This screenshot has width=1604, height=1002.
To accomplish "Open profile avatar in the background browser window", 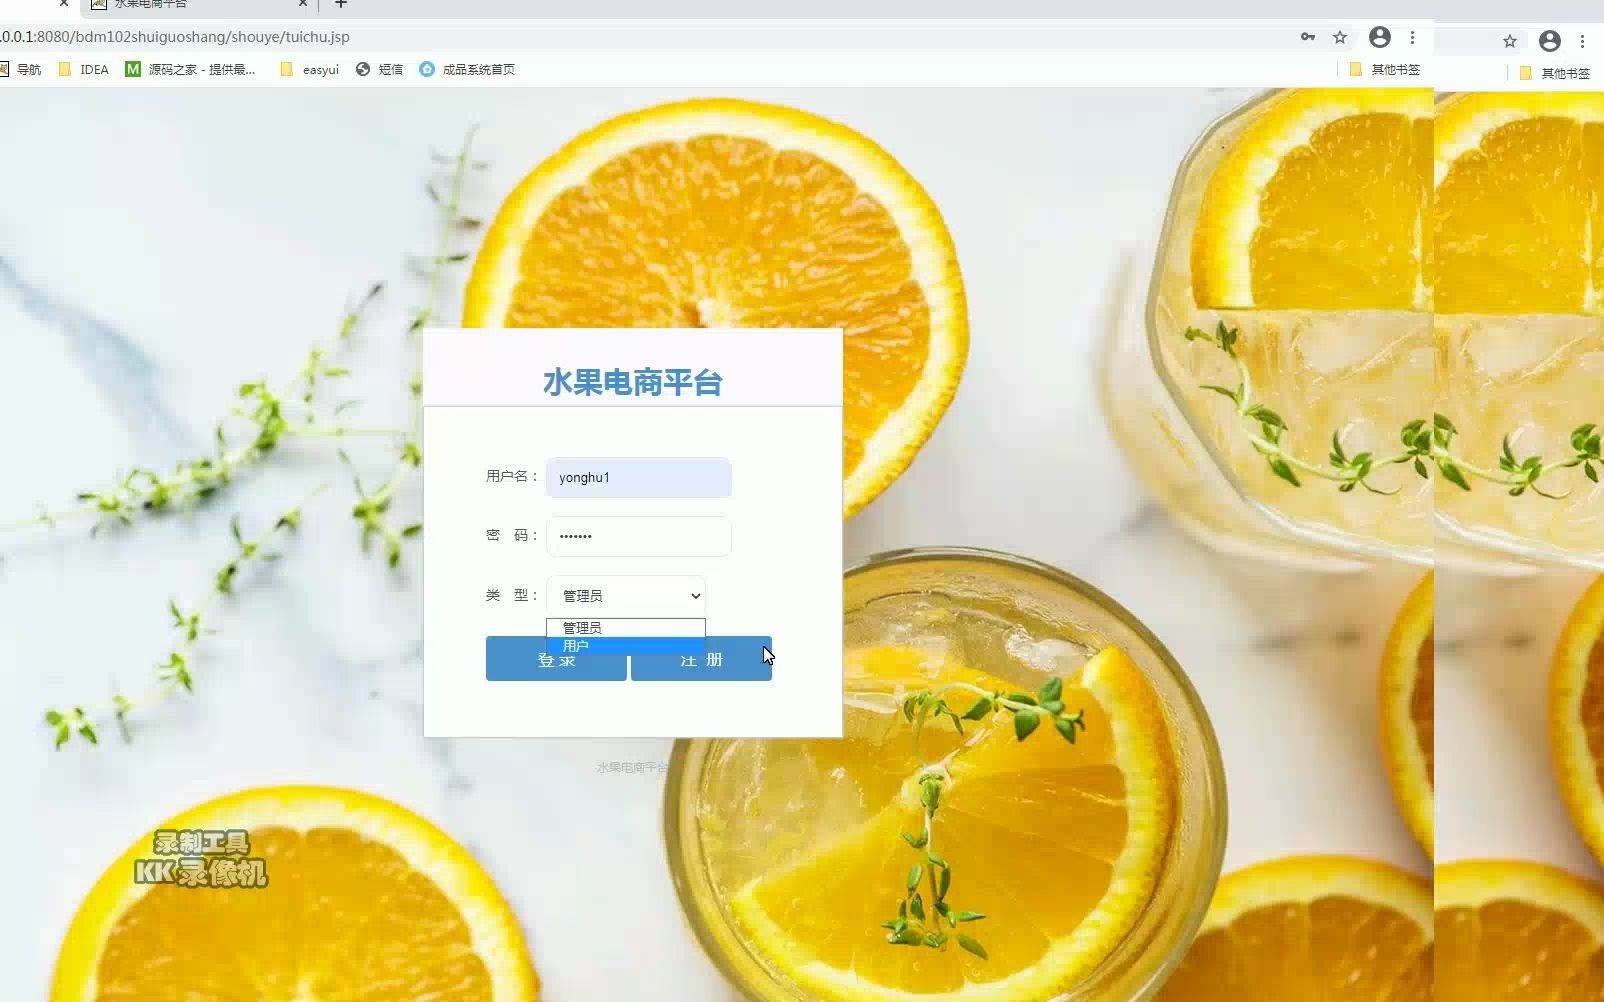I will tap(1550, 41).
